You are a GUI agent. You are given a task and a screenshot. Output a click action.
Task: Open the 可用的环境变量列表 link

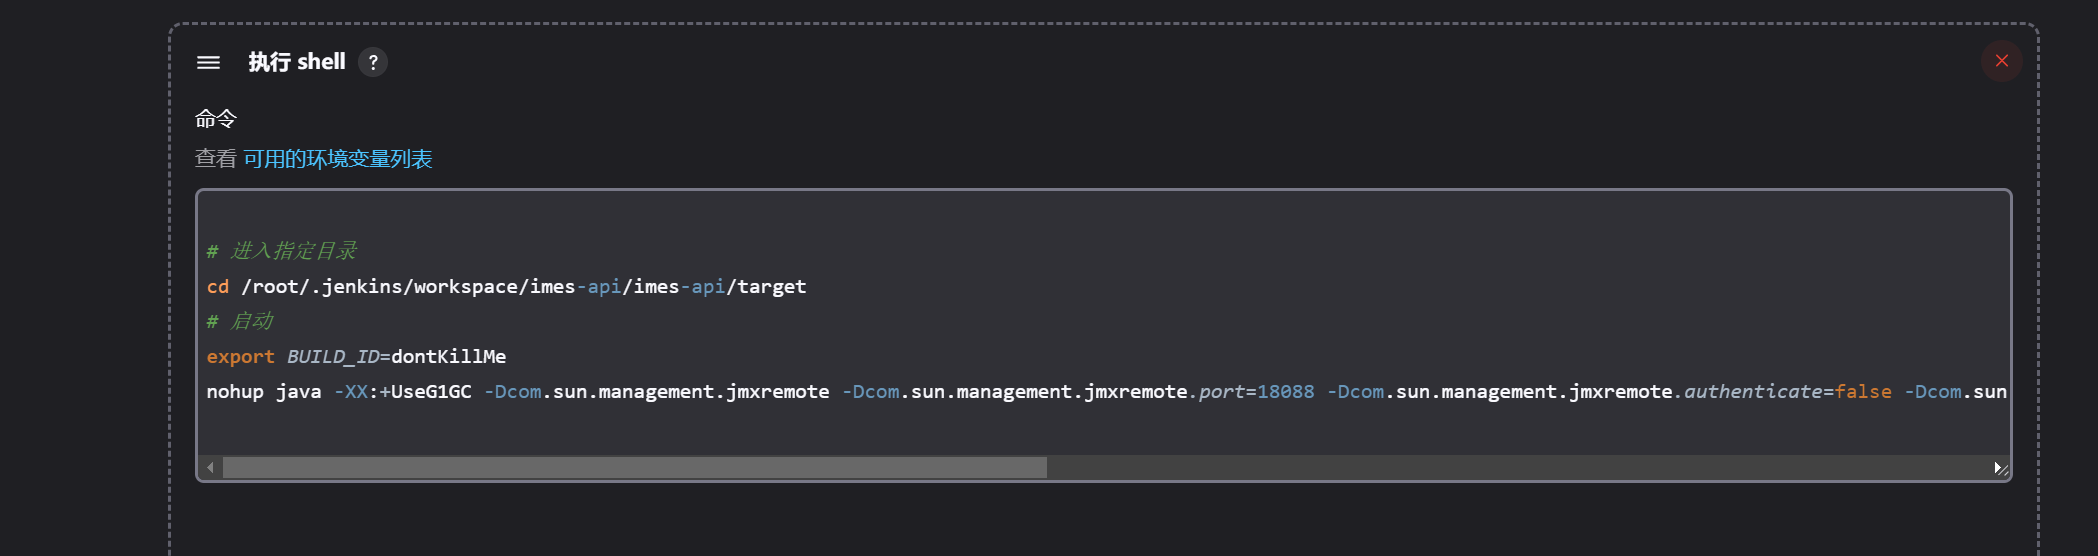pyautogui.click(x=338, y=159)
